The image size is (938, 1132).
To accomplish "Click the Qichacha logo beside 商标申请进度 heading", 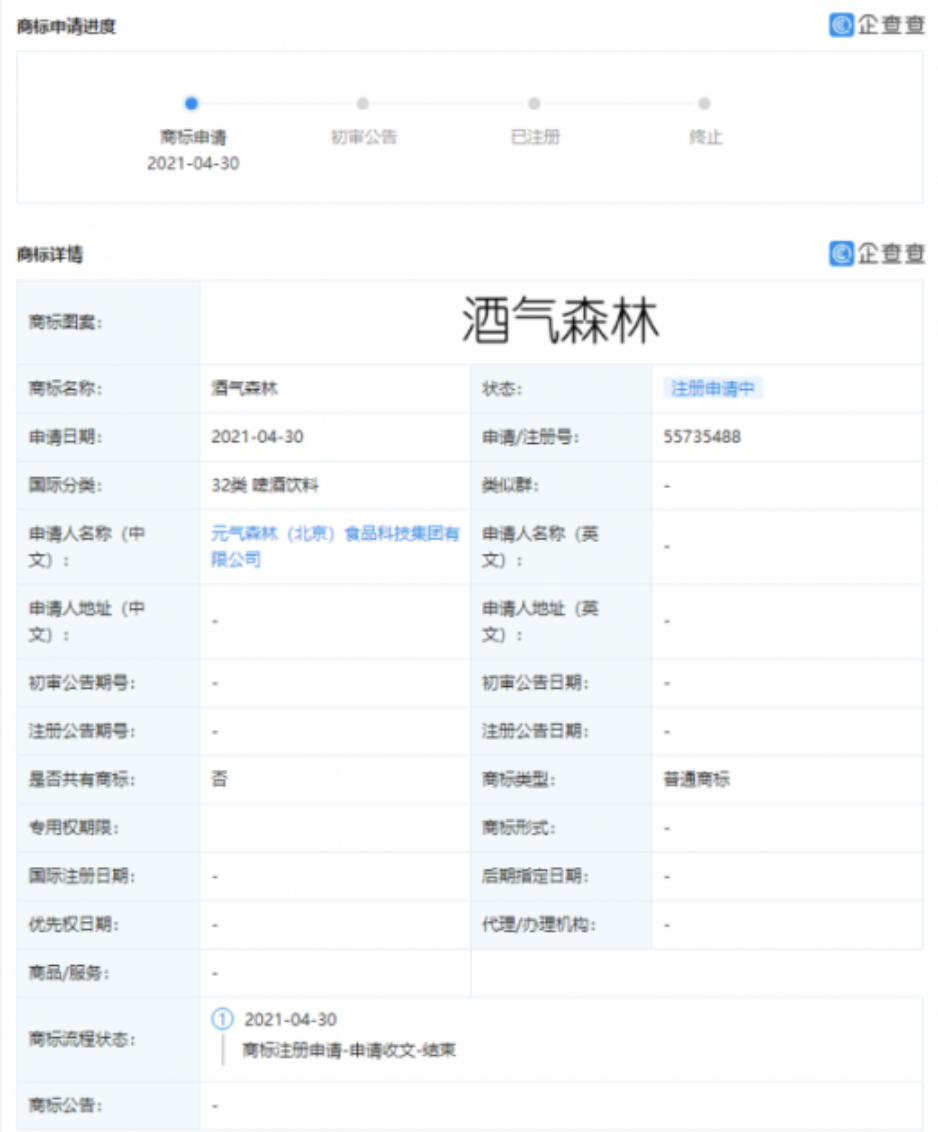I will (877, 25).
